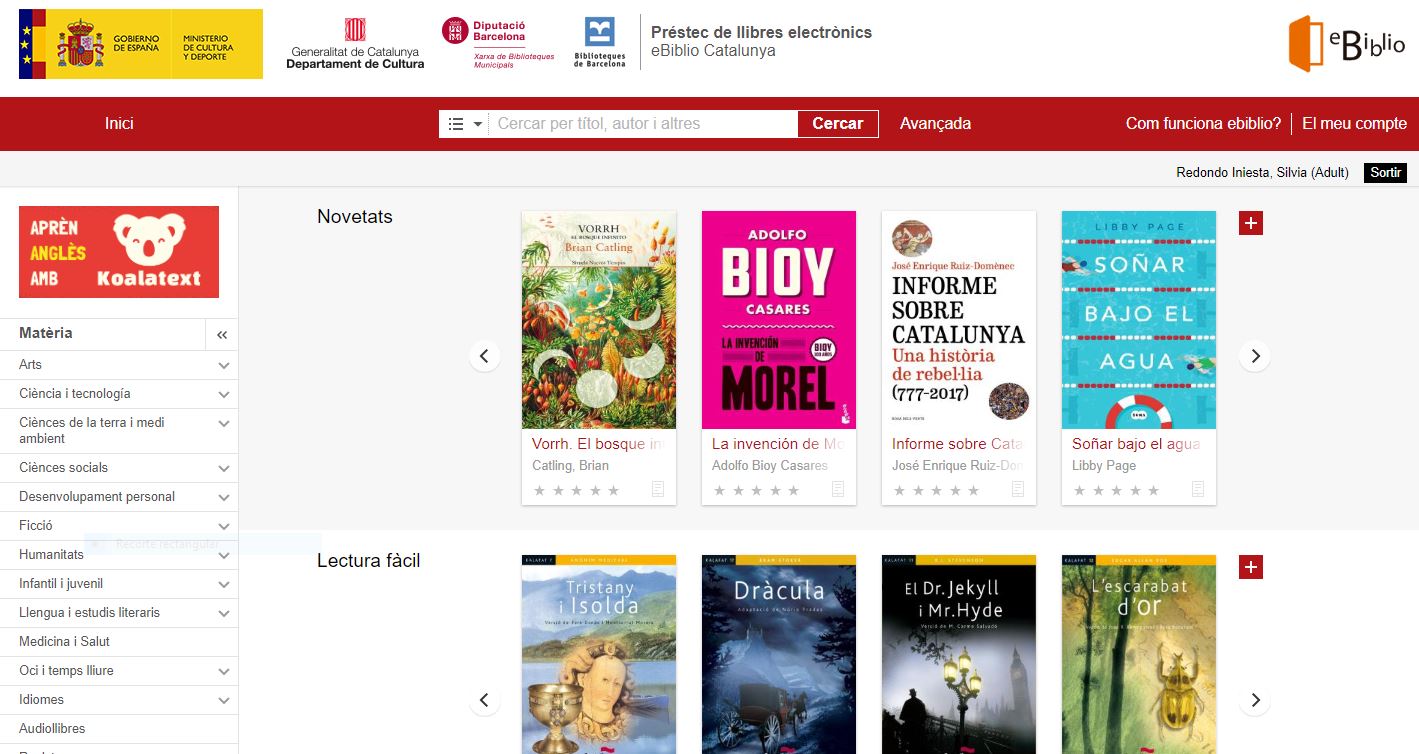The image size is (1419, 754).
Task: Expand the Idiomes category chevron
Action: coord(224,700)
